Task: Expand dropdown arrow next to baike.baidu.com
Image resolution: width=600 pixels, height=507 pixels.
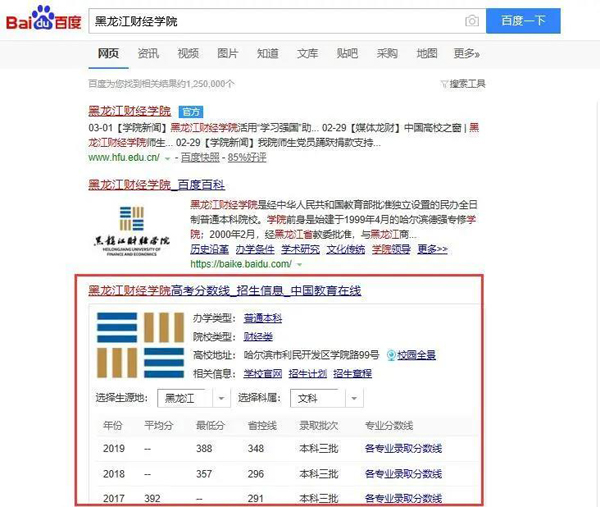Action: pyautogui.click(x=299, y=264)
